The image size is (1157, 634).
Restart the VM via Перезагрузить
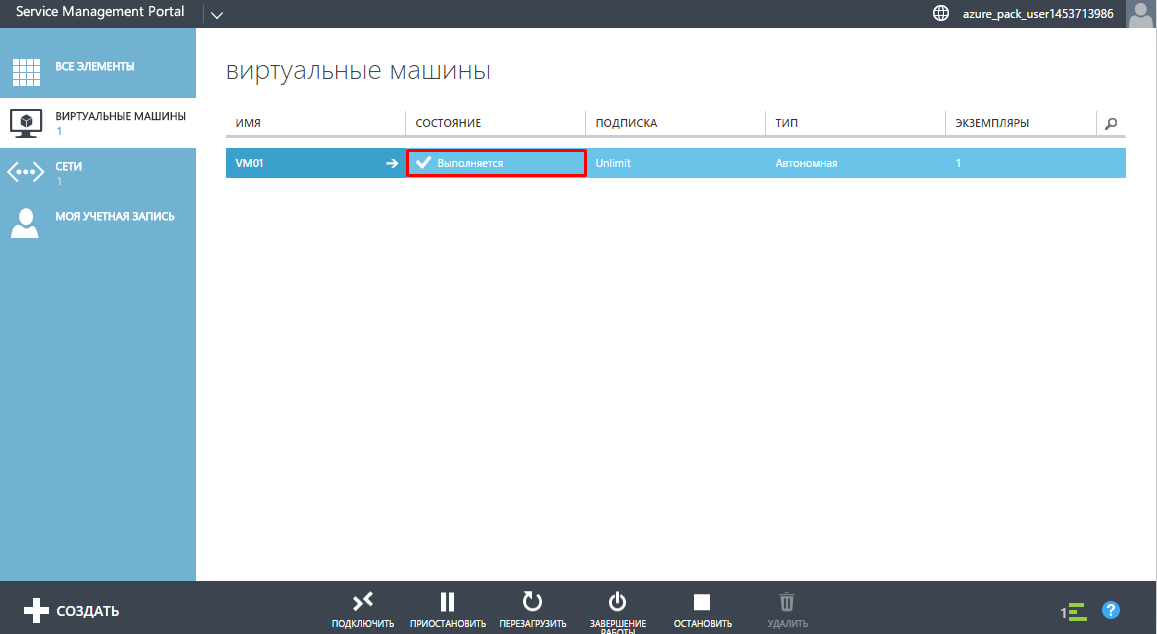point(532,602)
